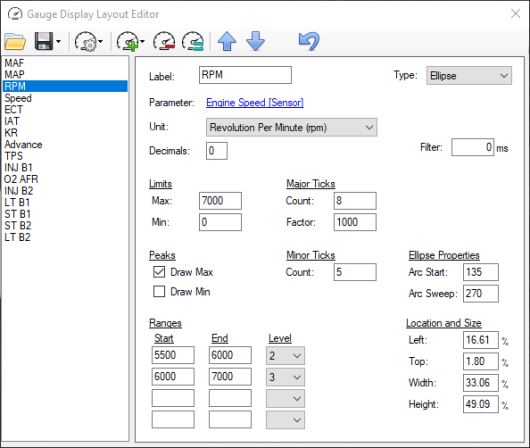
Task: Select the Advance gauge in the list
Action: click(x=23, y=144)
